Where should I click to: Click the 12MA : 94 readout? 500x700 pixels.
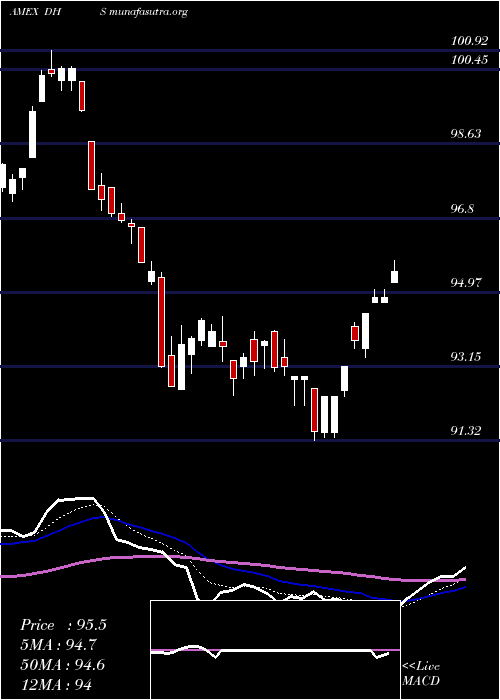(56, 684)
